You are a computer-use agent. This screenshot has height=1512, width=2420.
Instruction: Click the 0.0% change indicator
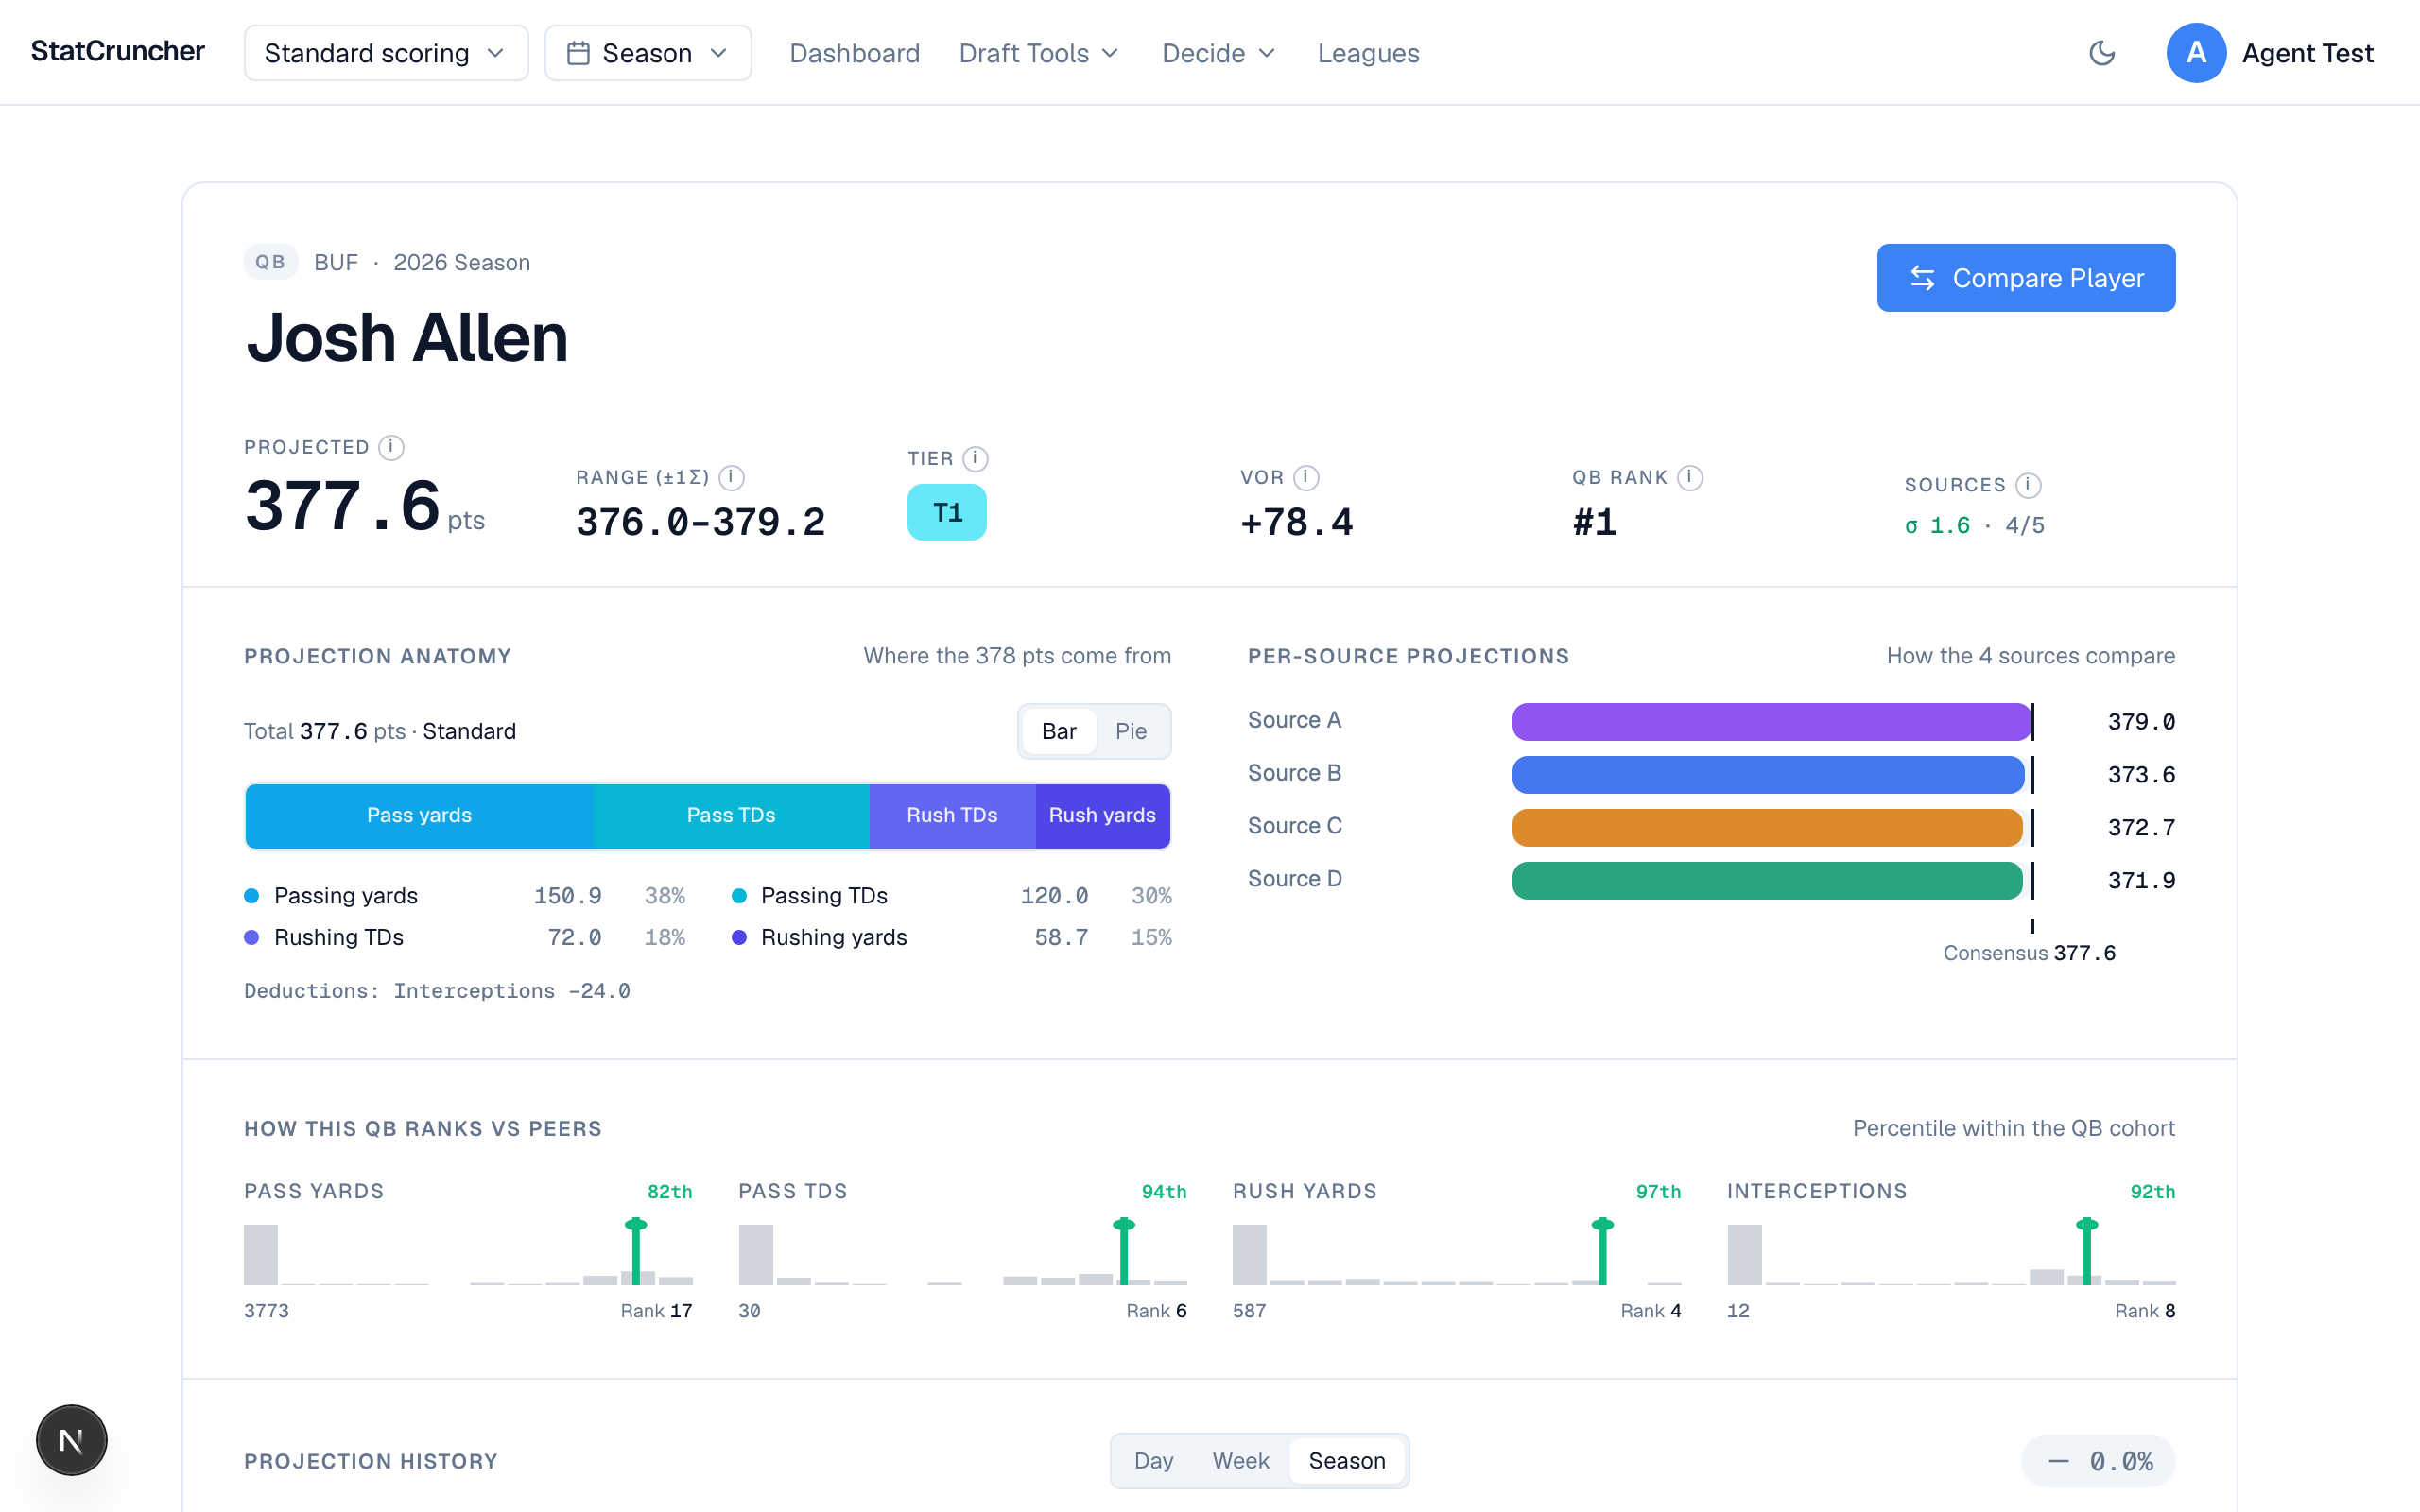pyautogui.click(x=2098, y=1461)
